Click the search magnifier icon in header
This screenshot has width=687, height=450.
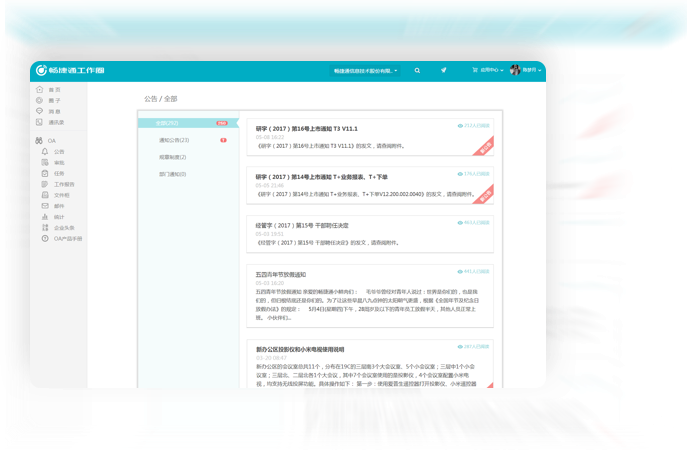coord(418,71)
